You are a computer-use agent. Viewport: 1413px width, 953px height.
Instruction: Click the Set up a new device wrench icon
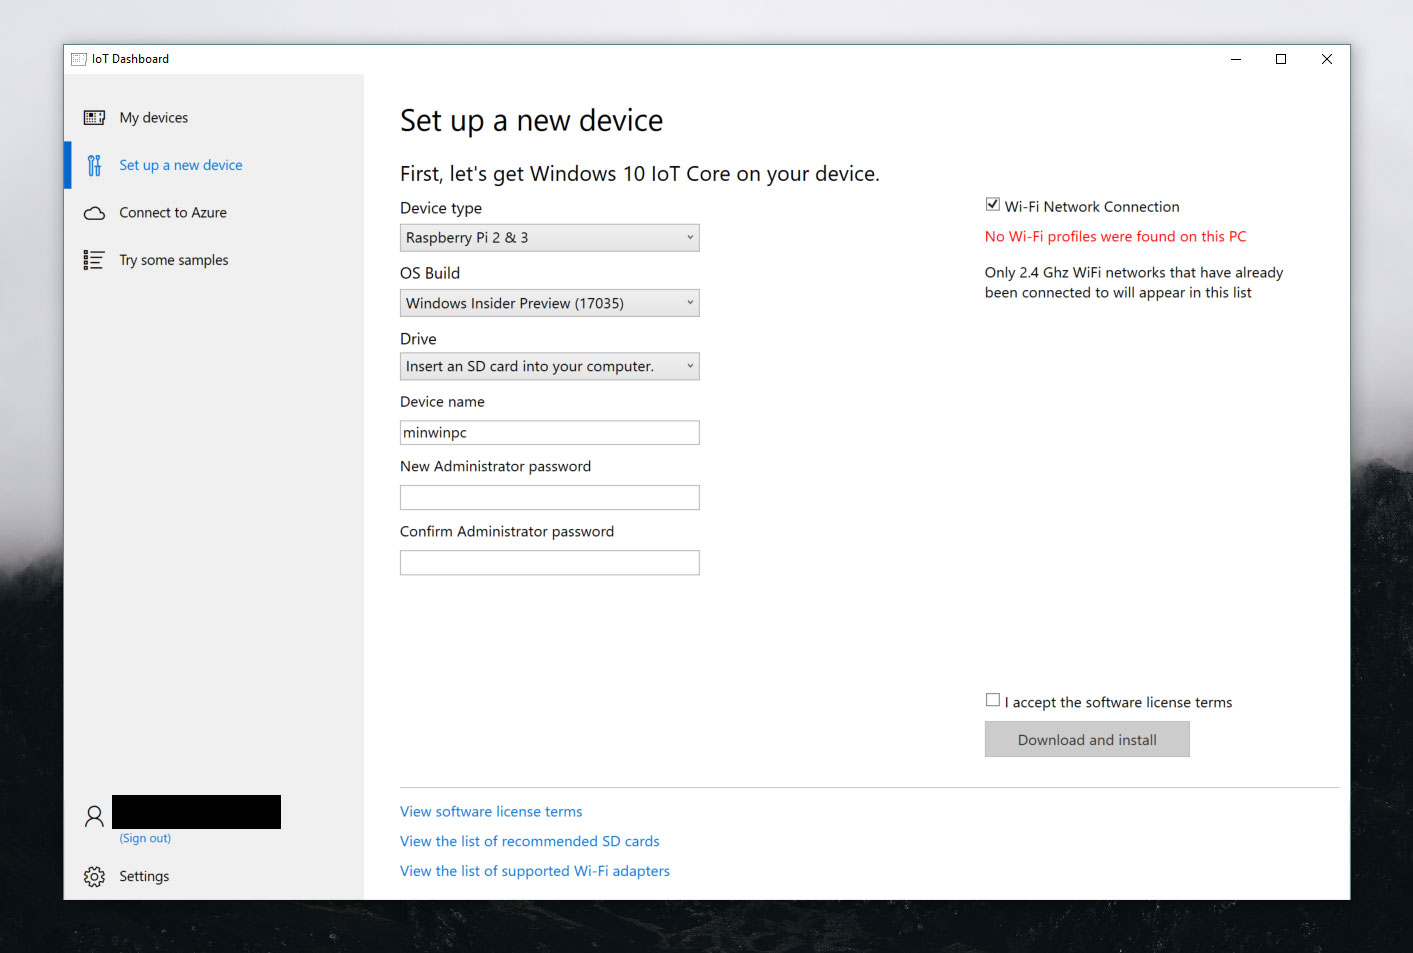pos(94,165)
